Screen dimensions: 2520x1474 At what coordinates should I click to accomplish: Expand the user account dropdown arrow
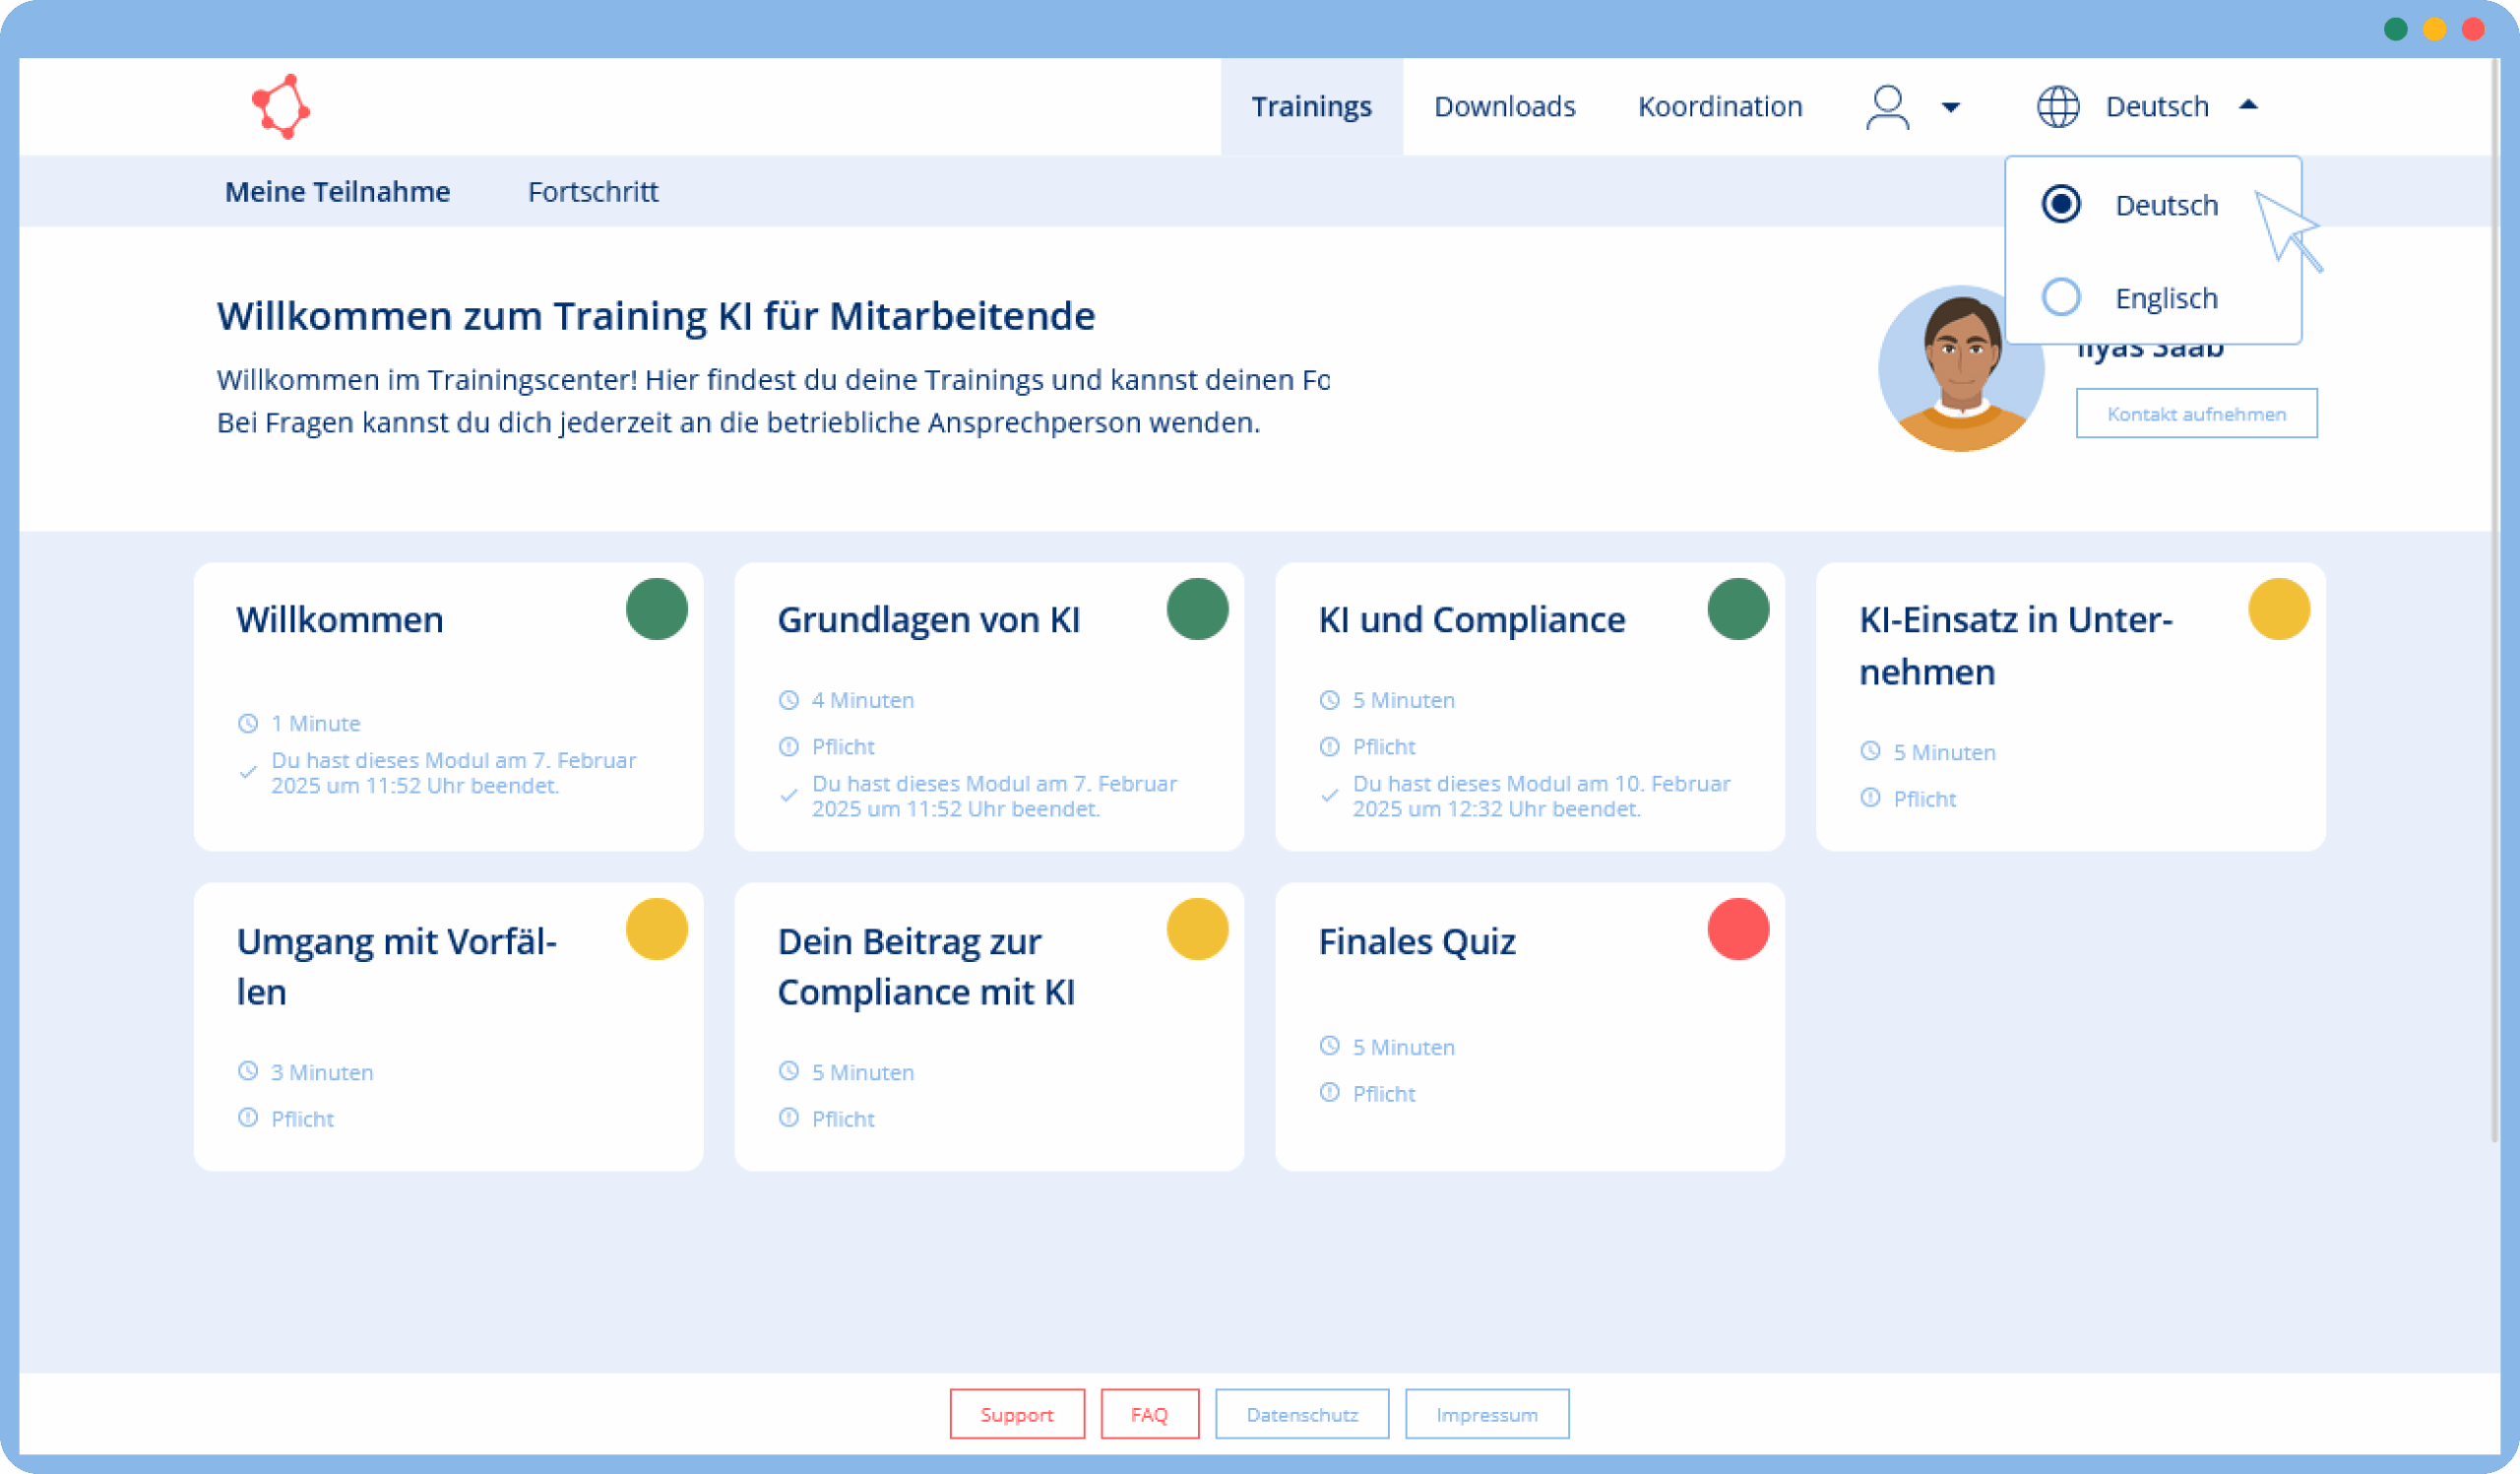point(1950,107)
